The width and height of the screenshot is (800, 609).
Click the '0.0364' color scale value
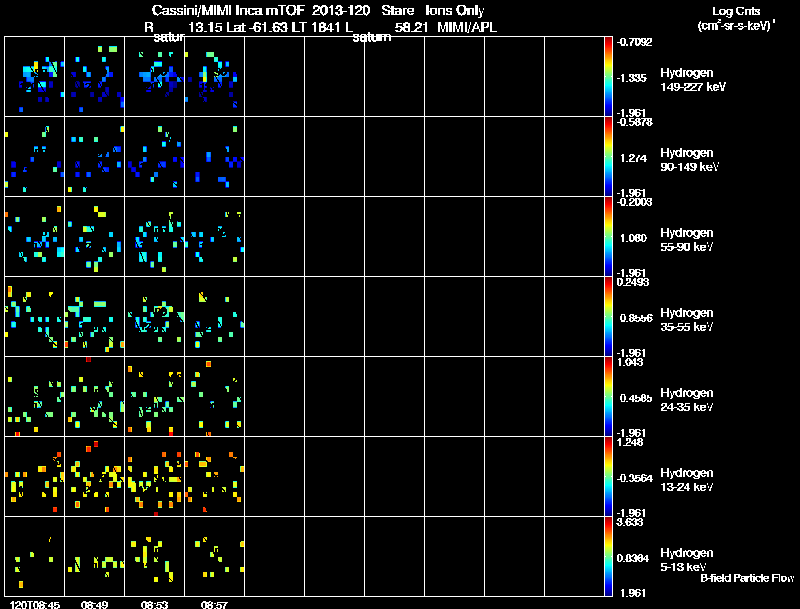point(633,559)
